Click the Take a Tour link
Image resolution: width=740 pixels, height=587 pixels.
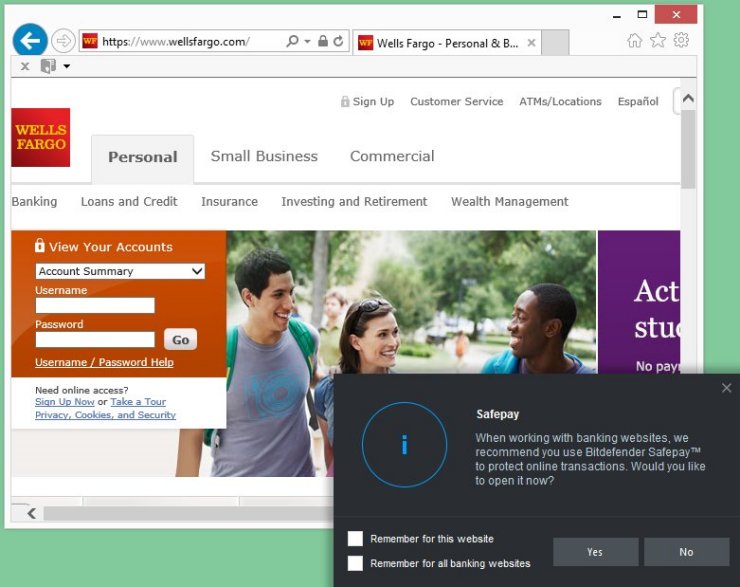click(x=138, y=402)
